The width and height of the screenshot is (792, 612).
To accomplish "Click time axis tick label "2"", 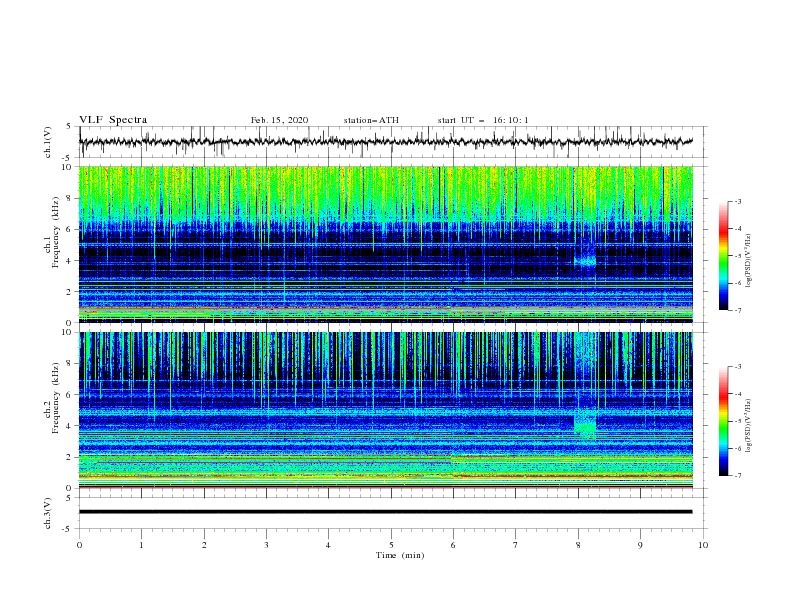I will pos(204,545).
